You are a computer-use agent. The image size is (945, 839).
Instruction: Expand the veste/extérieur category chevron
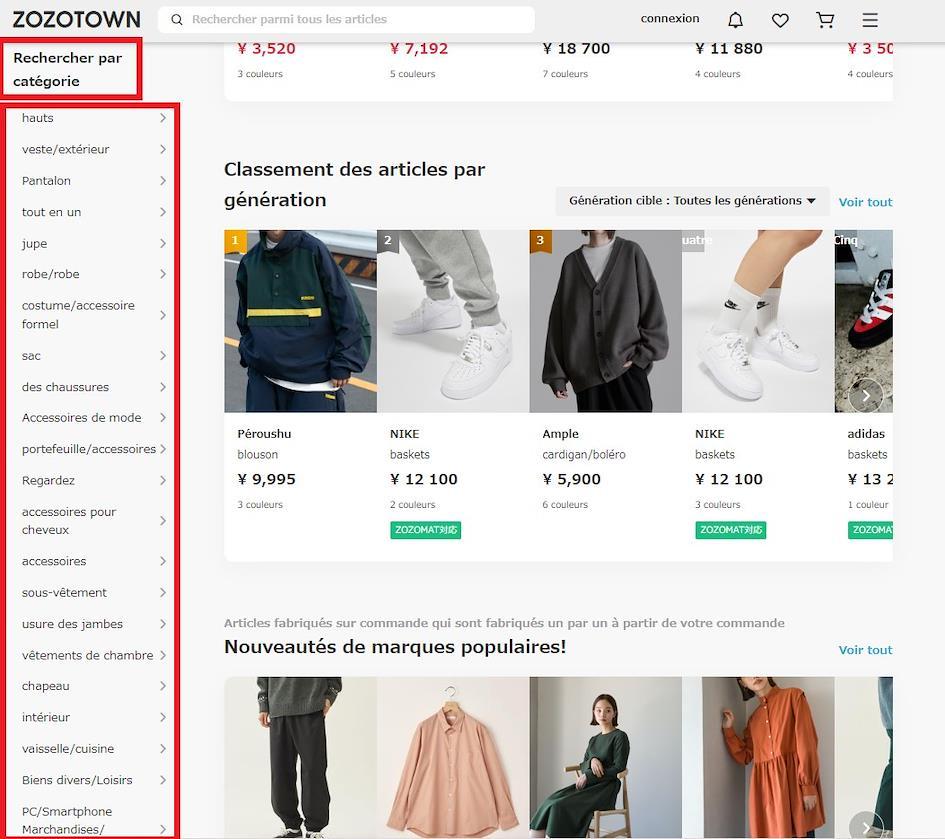click(x=163, y=149)
